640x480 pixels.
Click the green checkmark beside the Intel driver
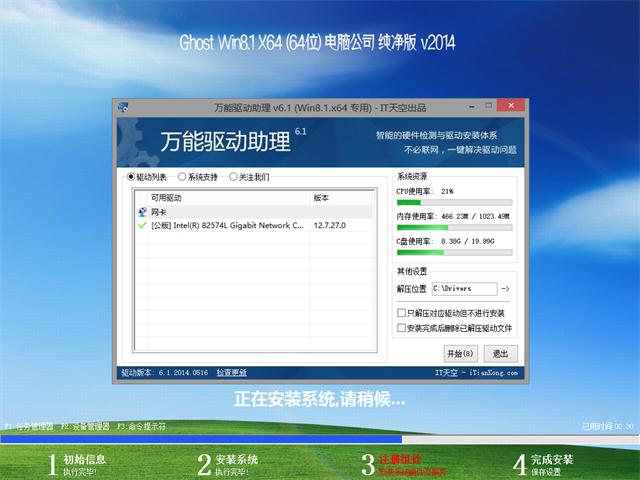141,226
